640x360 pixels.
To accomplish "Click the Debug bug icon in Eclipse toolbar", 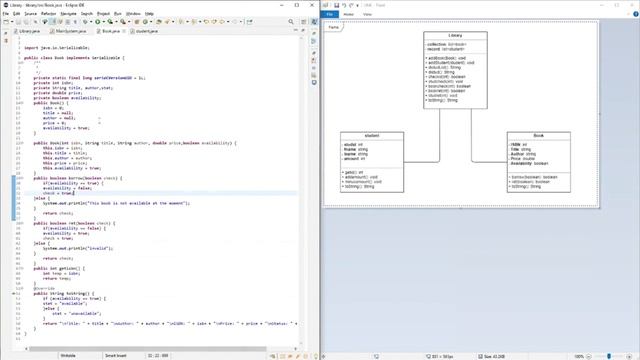I will pyautogui.click(x=85, y=22).
